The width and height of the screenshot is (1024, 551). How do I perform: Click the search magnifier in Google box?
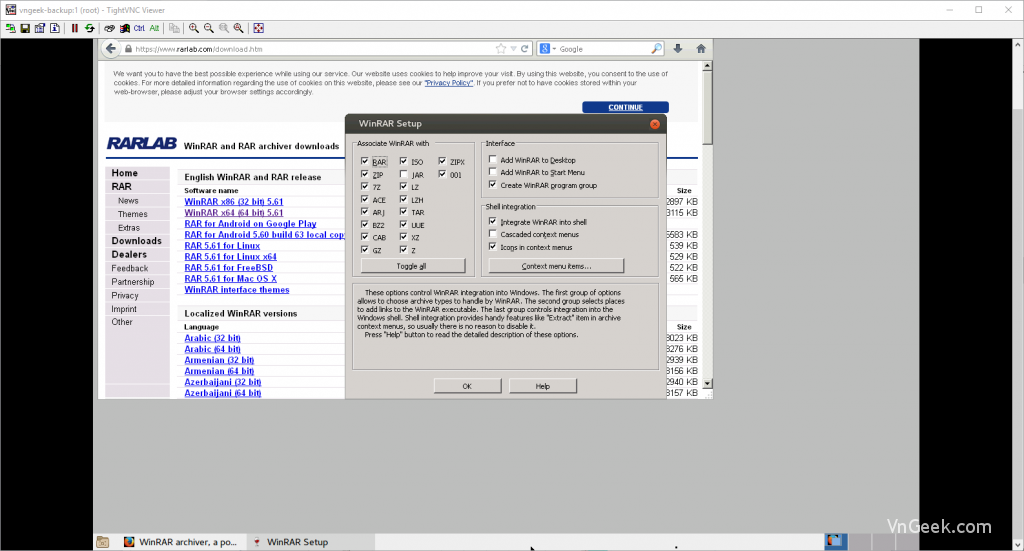656,48
